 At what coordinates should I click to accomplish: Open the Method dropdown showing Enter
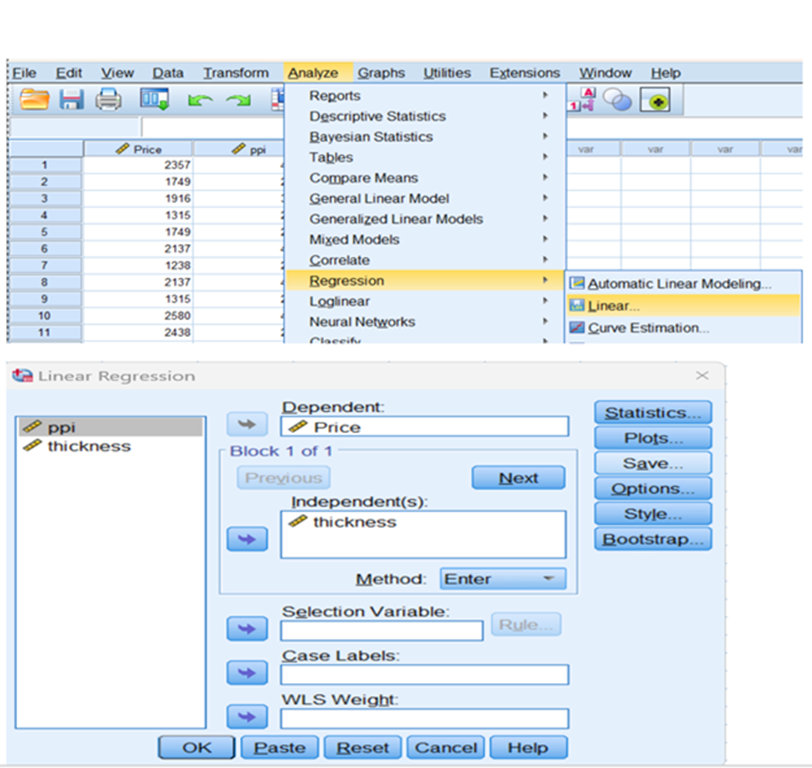pos(503,578)
